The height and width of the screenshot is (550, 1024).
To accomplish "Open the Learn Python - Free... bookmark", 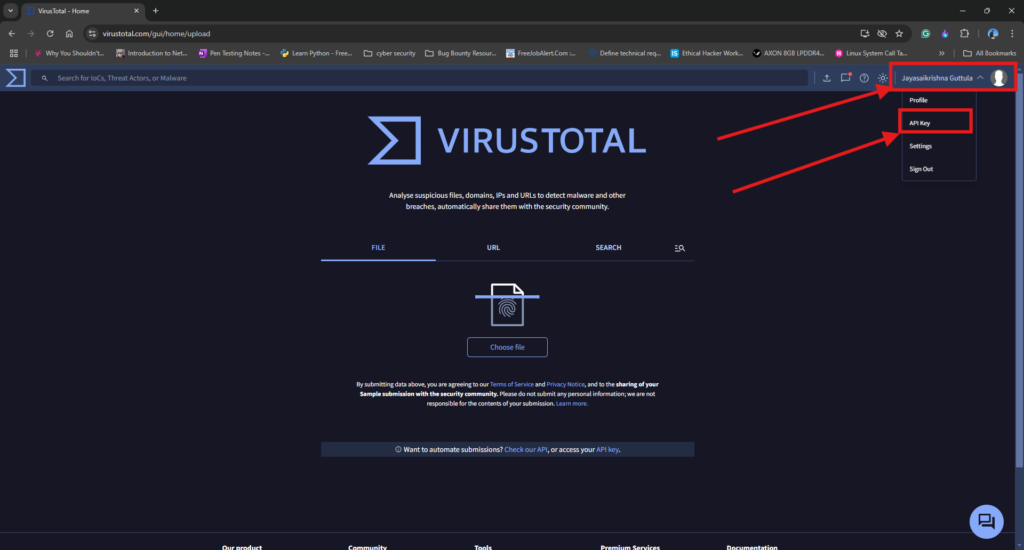I will [316, 53].
